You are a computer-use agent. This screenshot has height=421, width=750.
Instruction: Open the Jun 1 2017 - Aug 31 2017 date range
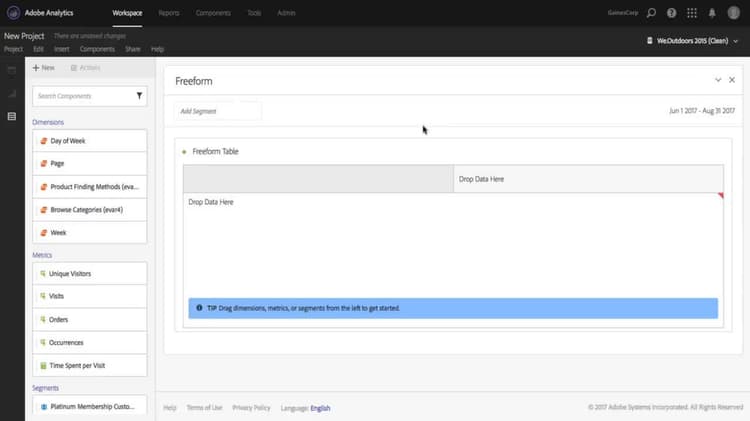click(x=702, y=111)
